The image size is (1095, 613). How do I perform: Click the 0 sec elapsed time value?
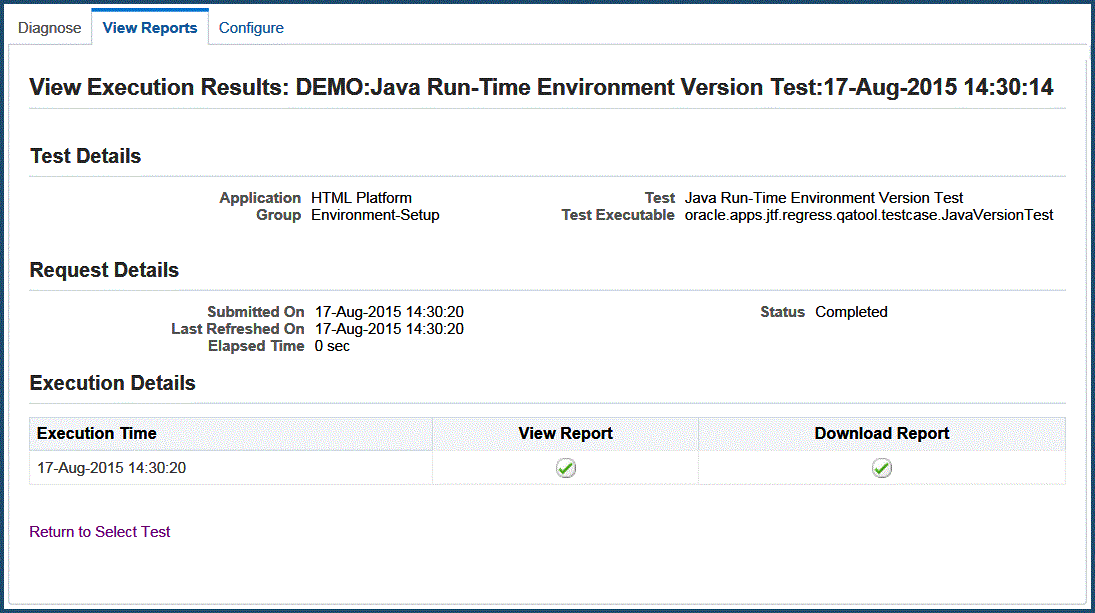click(332, 346)
